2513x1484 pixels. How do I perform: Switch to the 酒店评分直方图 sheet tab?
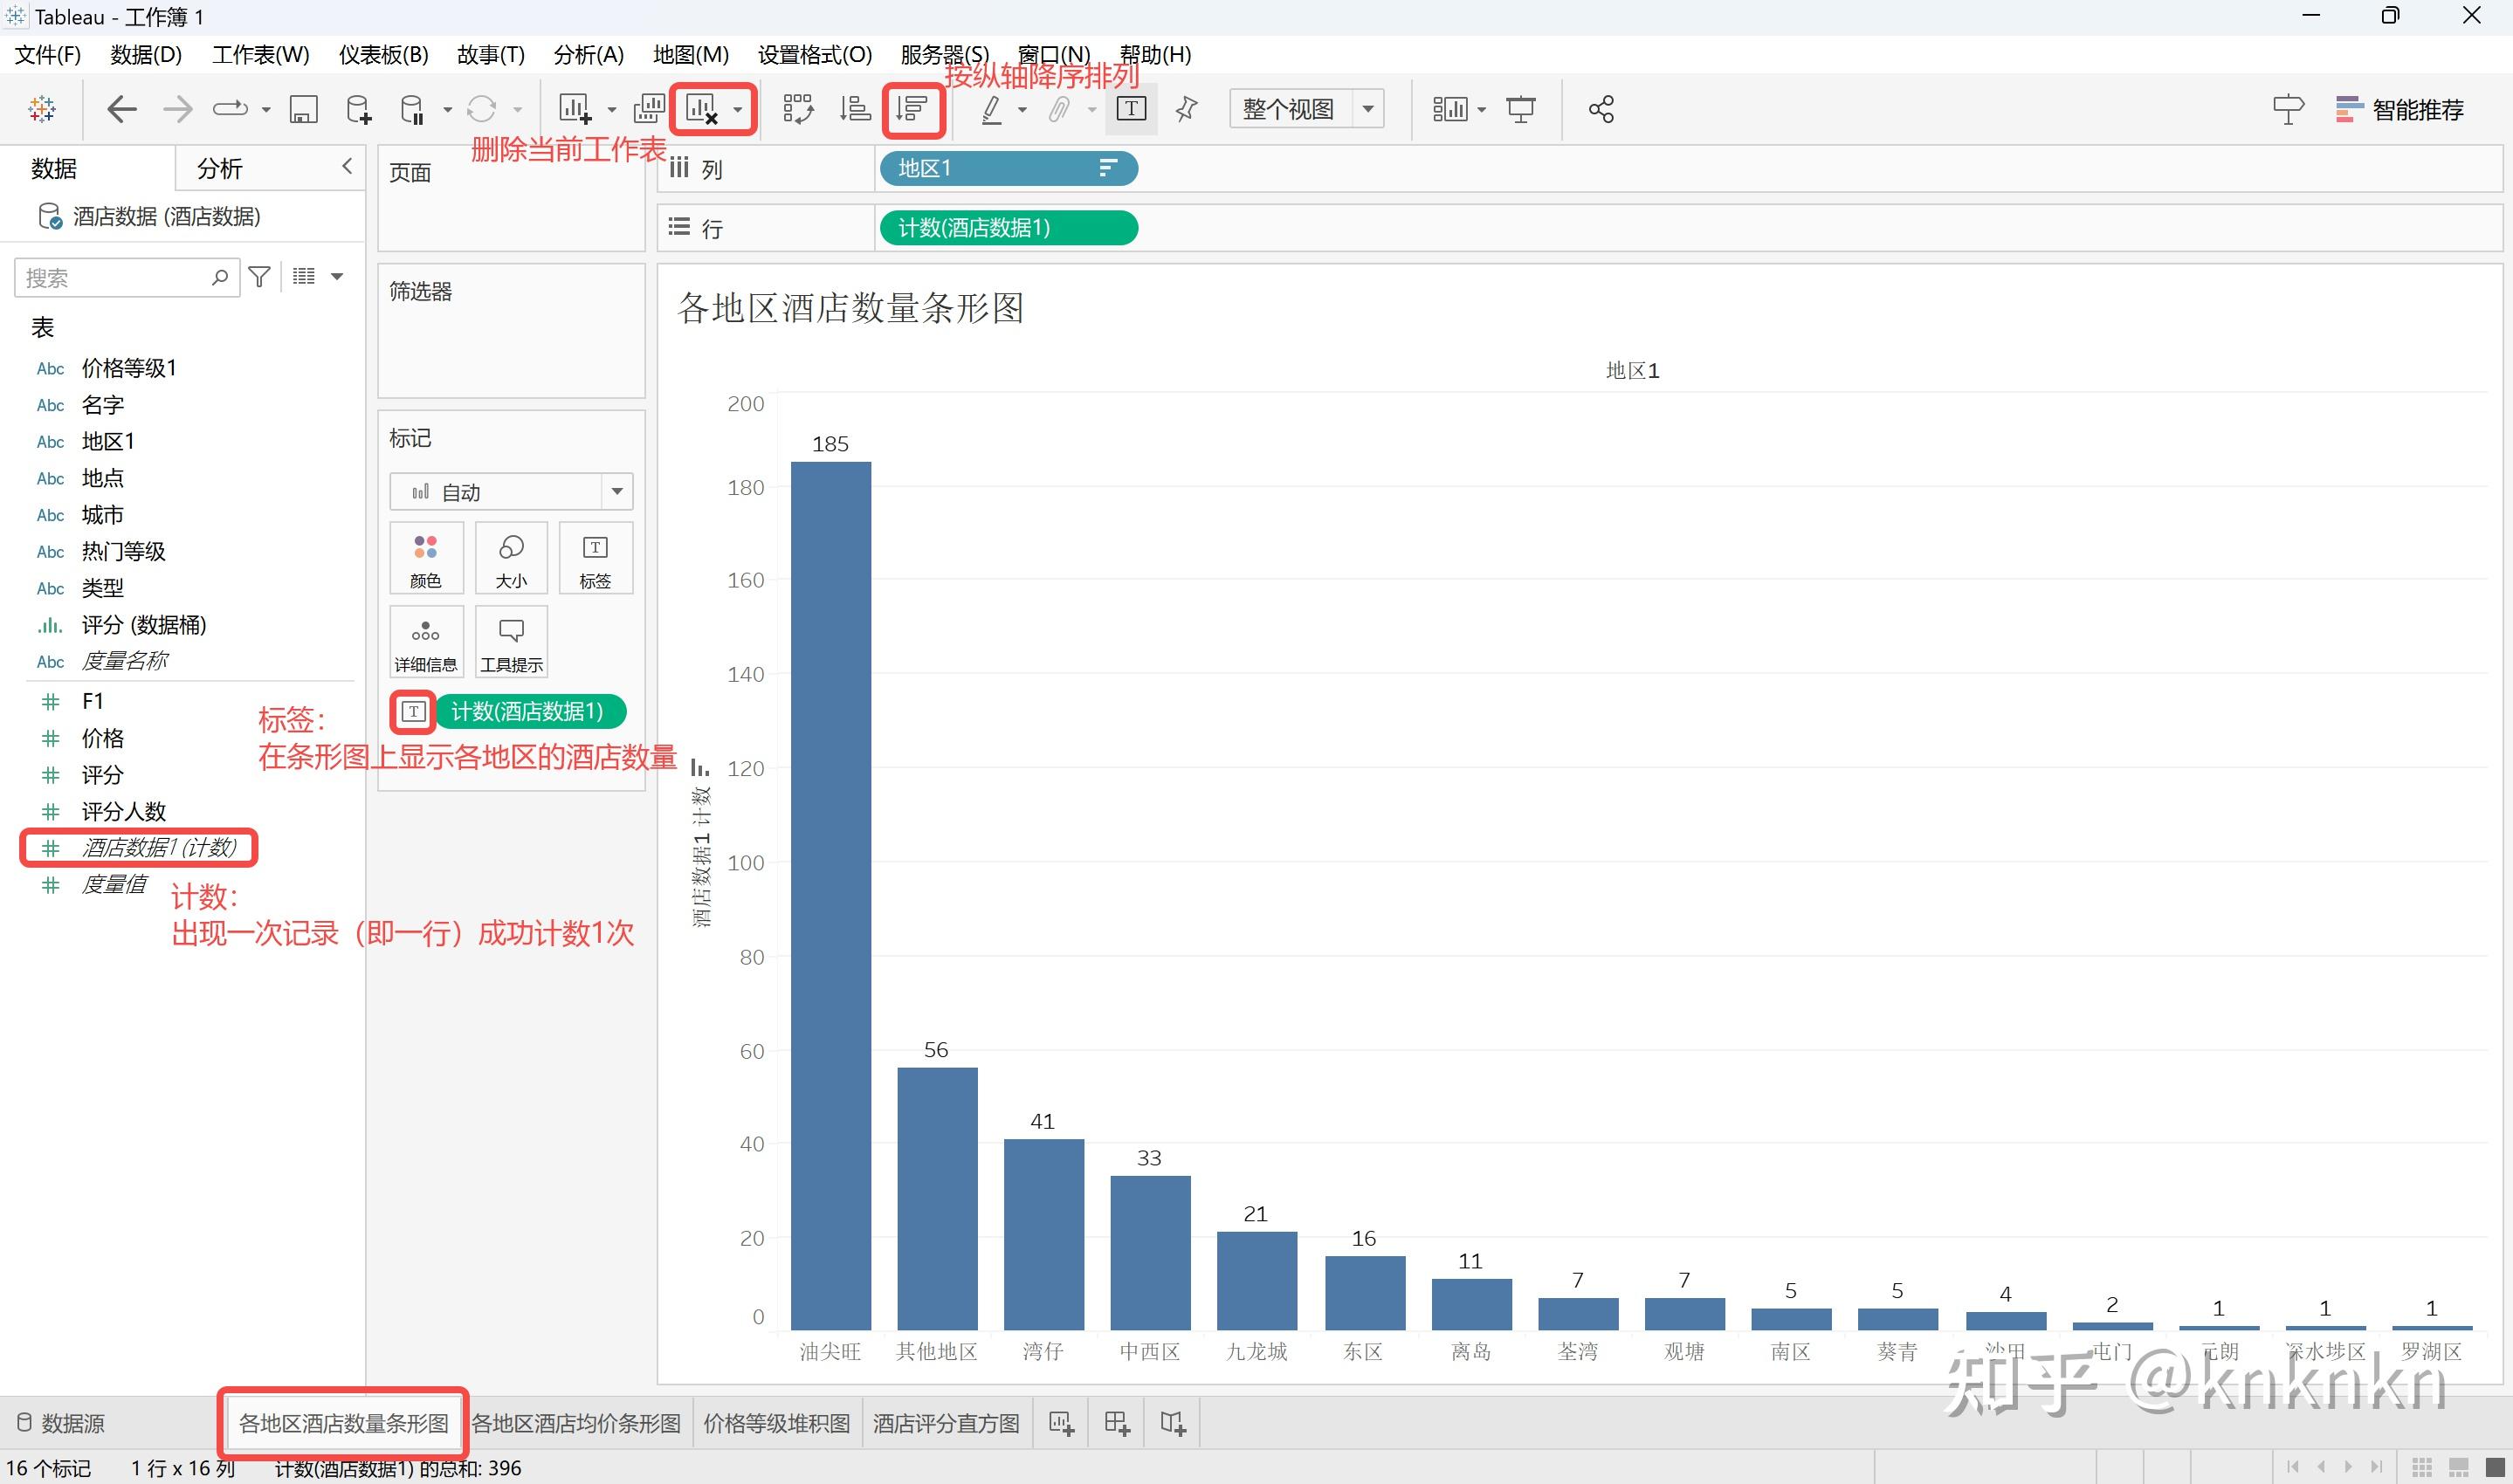click(946, 1423)
